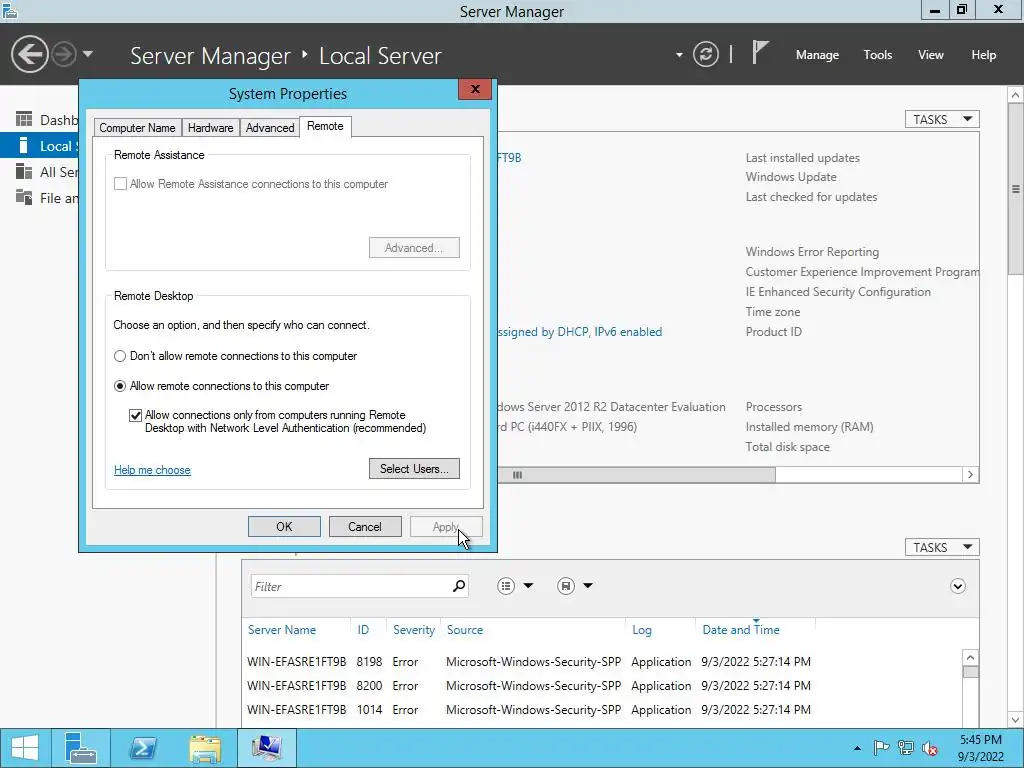Viewport: 1024px width, 768px height.
Task: Click the save query icon
Action: point(566,586)
